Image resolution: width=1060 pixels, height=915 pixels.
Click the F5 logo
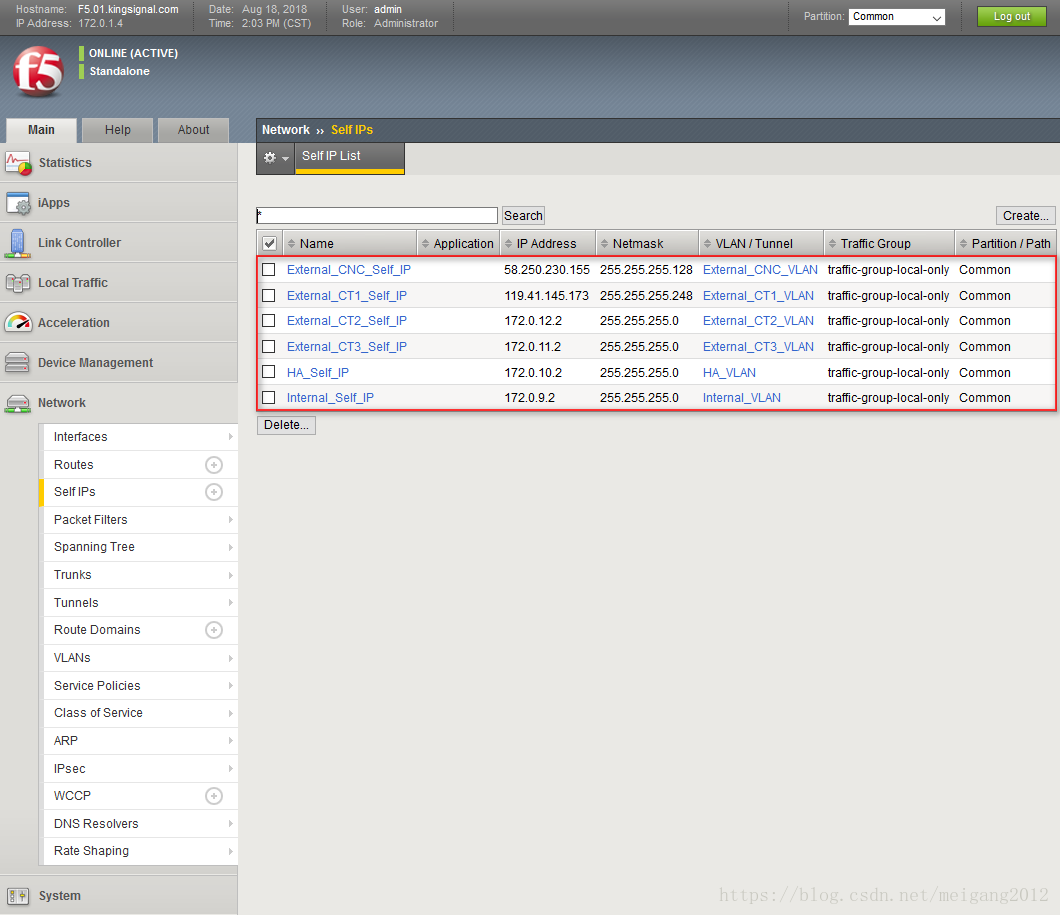[x=39, y=71]
